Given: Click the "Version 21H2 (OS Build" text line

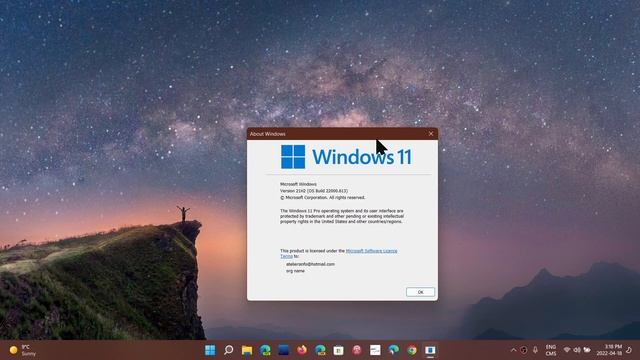Looking at the screenshot, I should [x=314, y=191].
